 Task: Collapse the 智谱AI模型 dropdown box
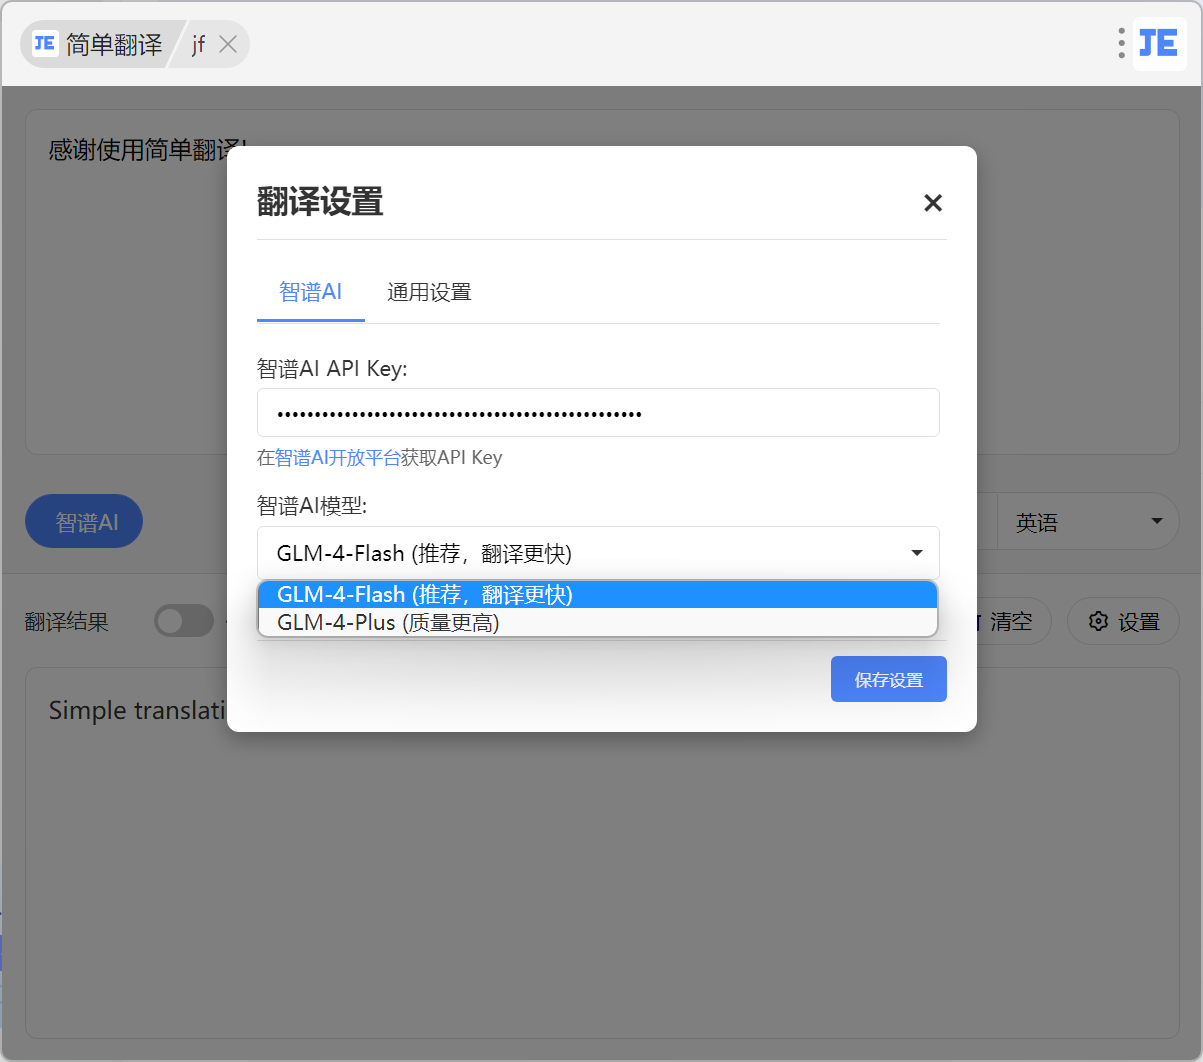point(598,553)
